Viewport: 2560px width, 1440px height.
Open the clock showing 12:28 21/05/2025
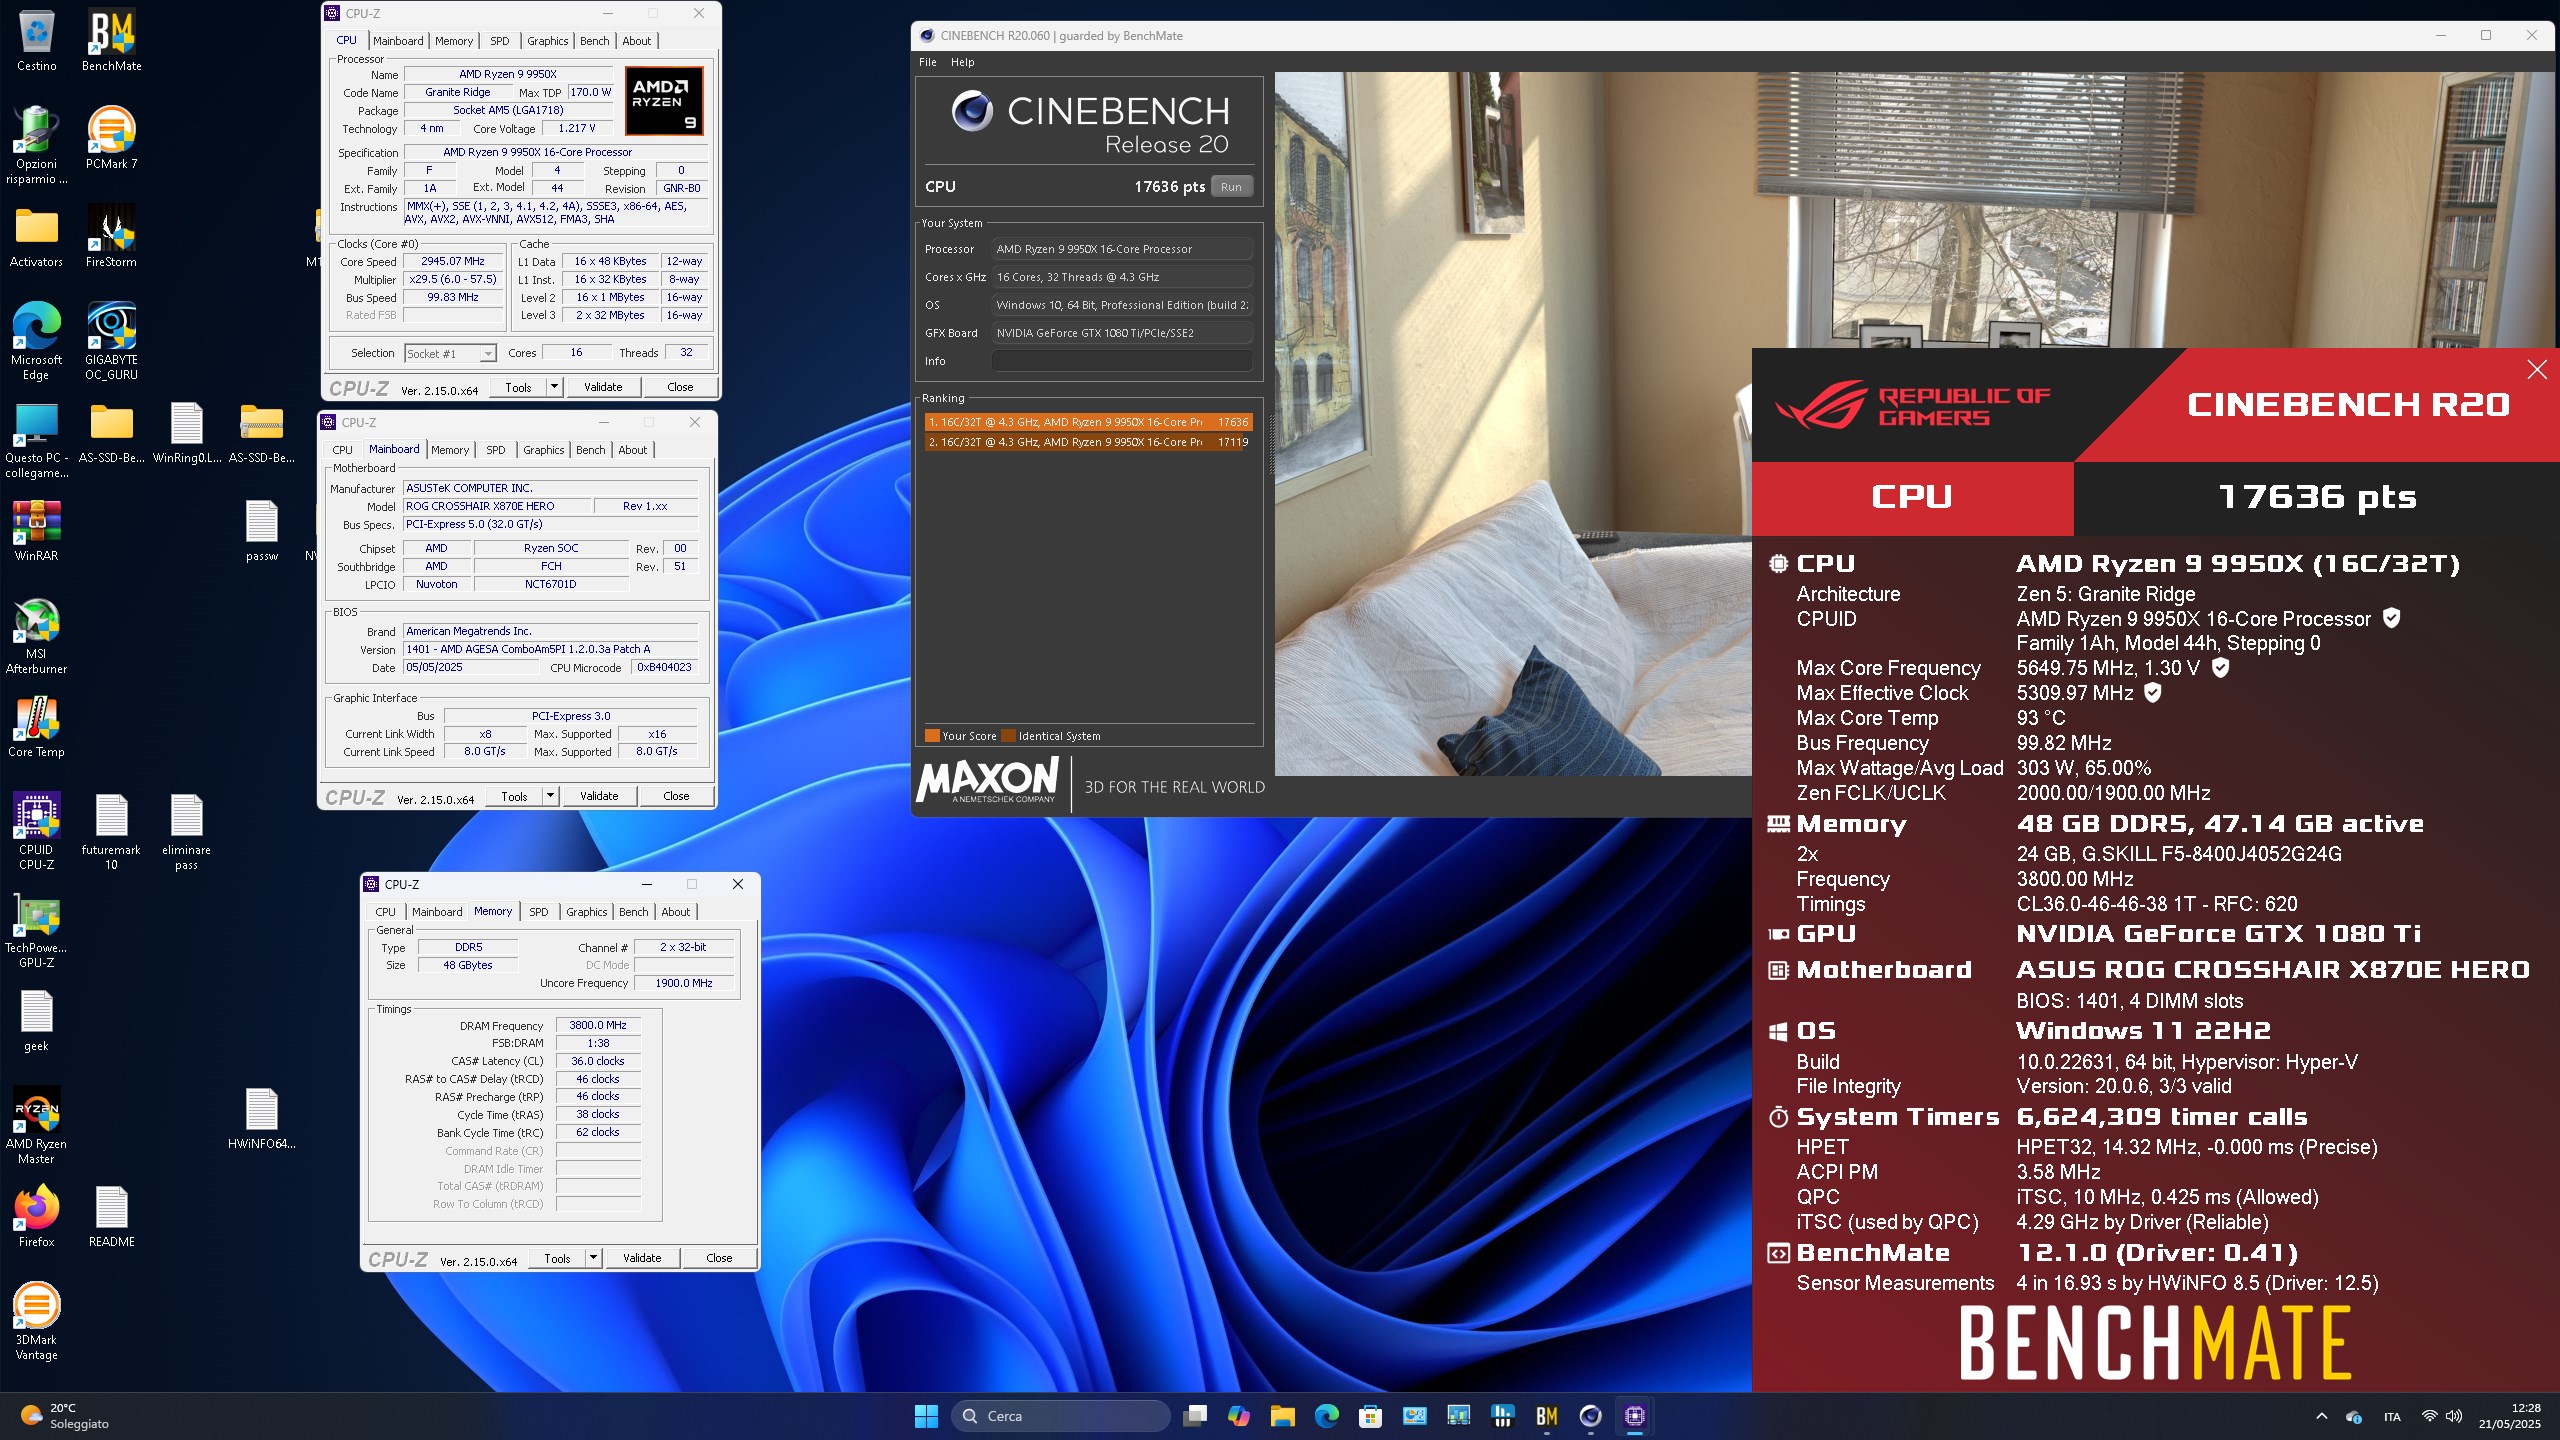tap(2509, 1416)
